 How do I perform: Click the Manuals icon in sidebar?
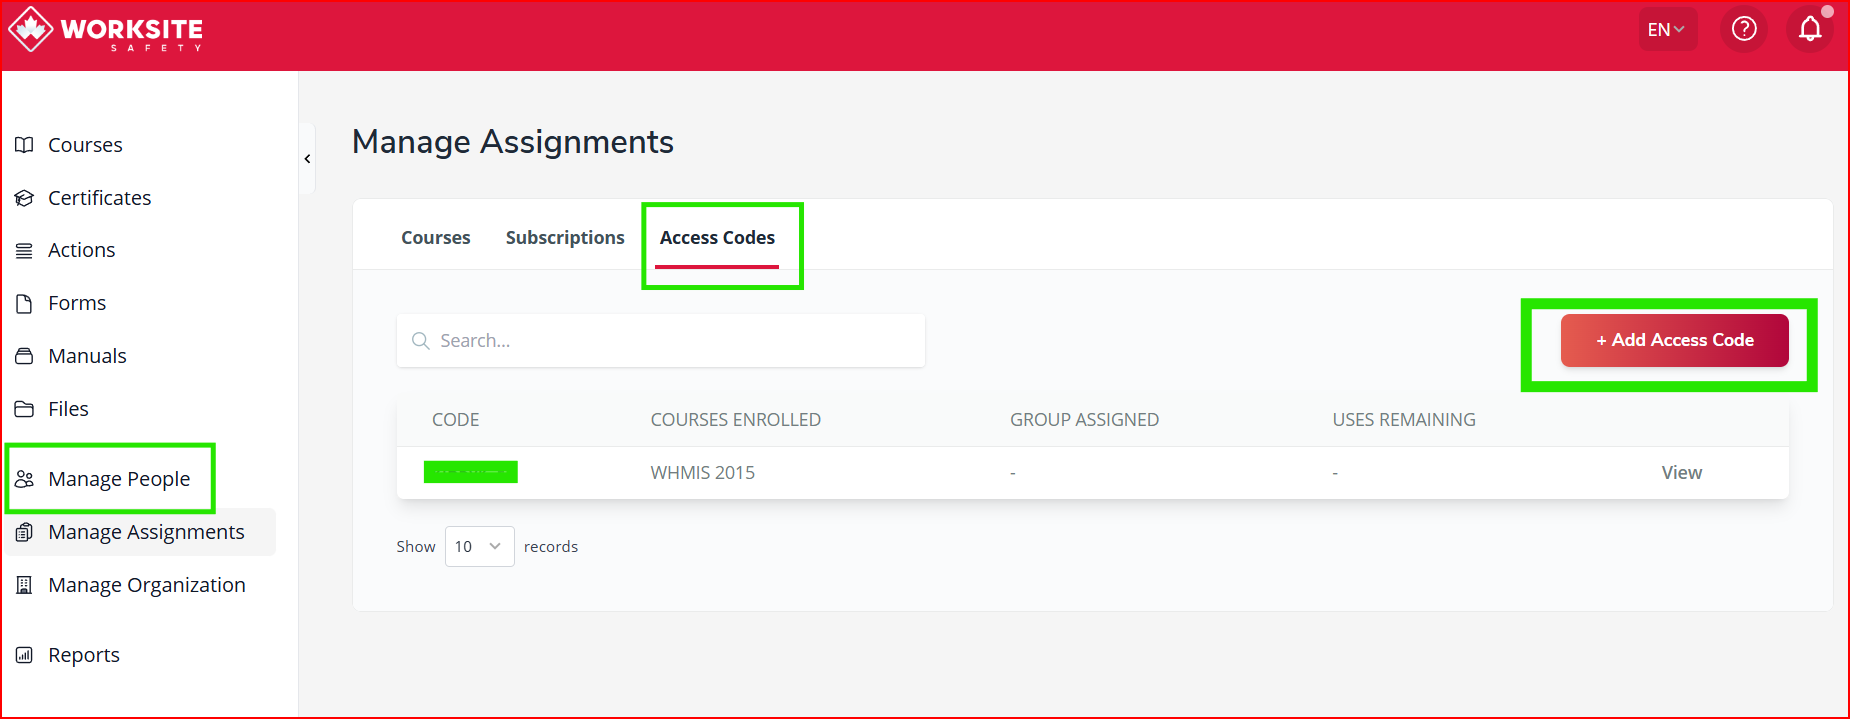click(24, 356)
